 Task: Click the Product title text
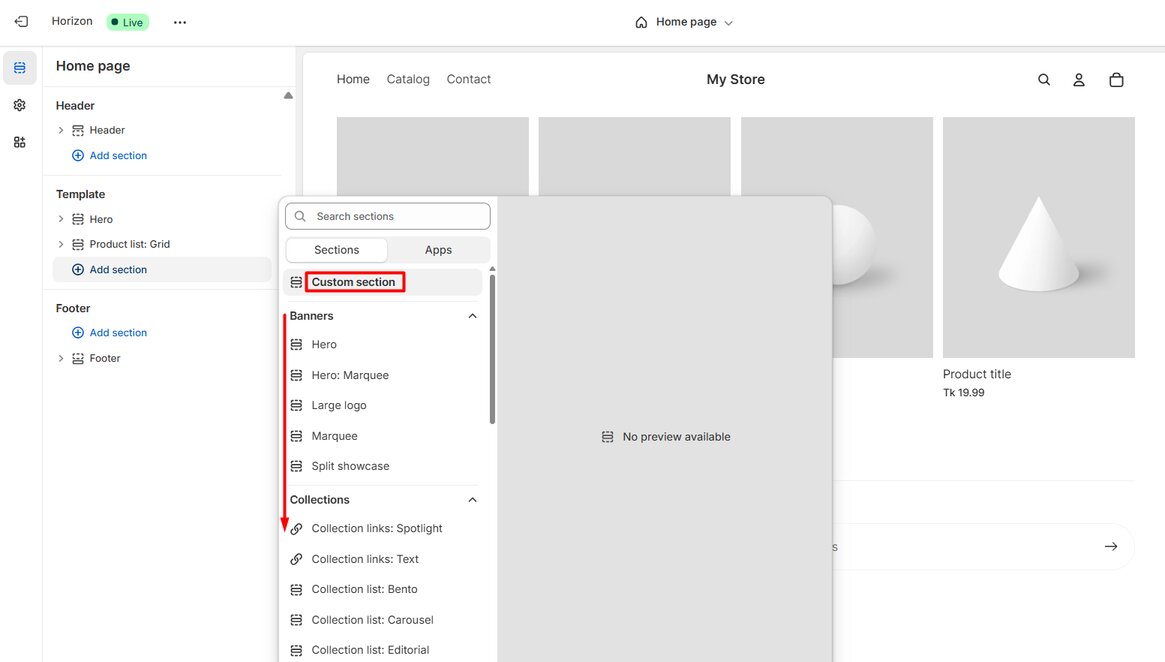click(x=977, y=374)
